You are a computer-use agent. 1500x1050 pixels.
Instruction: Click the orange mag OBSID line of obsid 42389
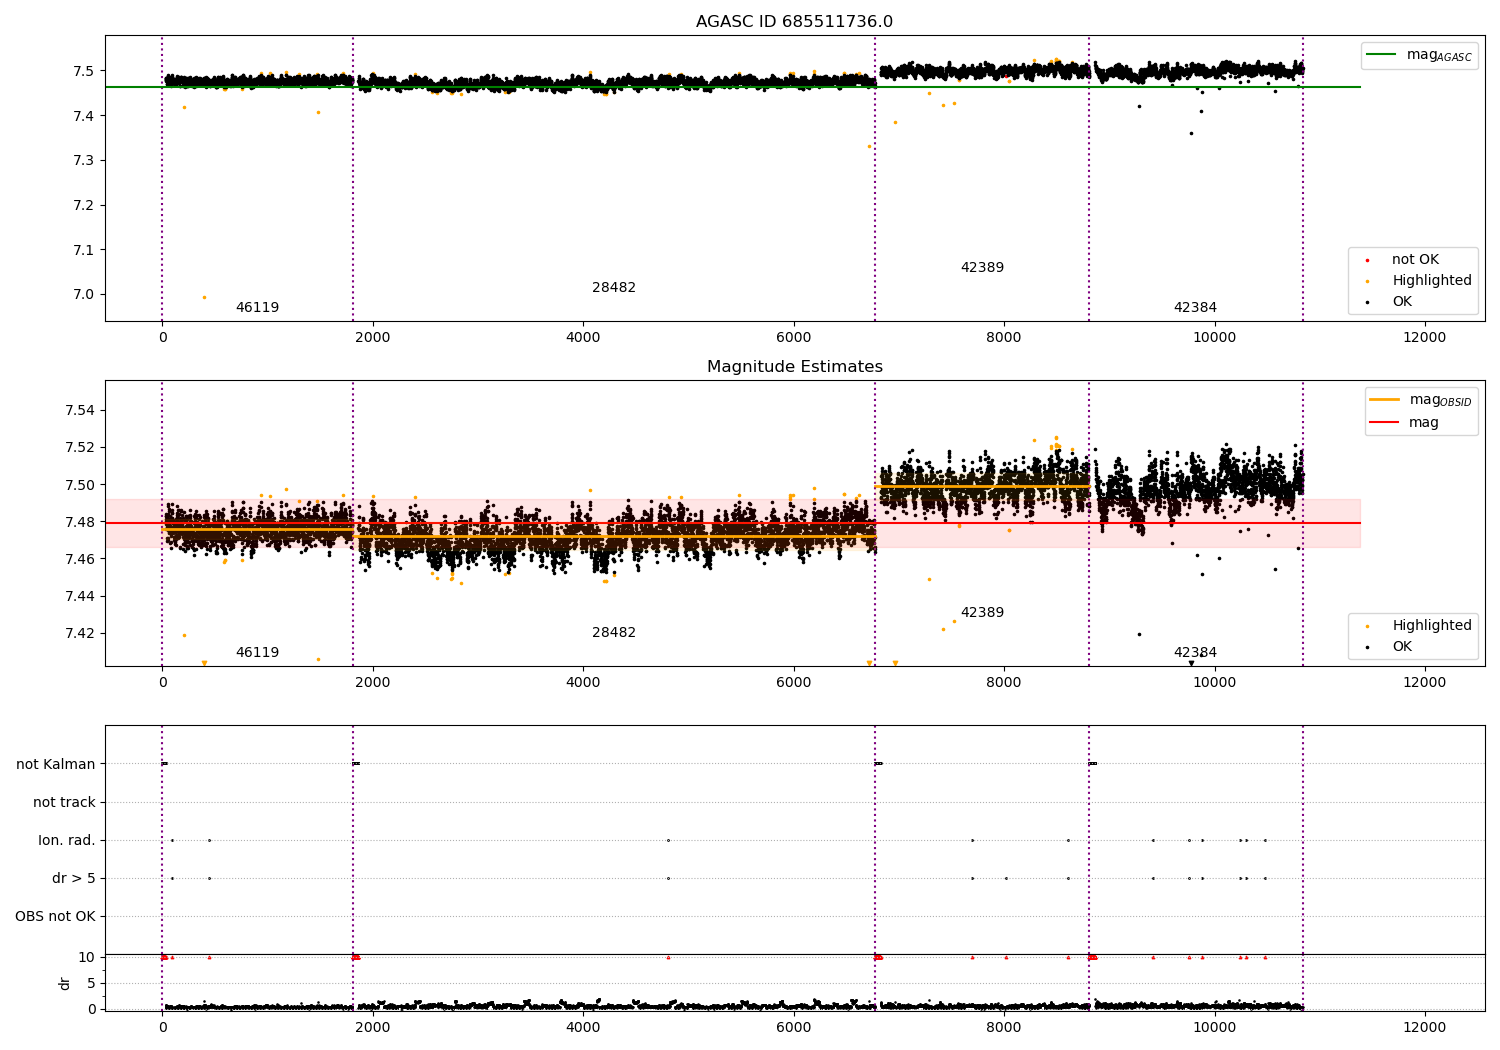(982, 487)
